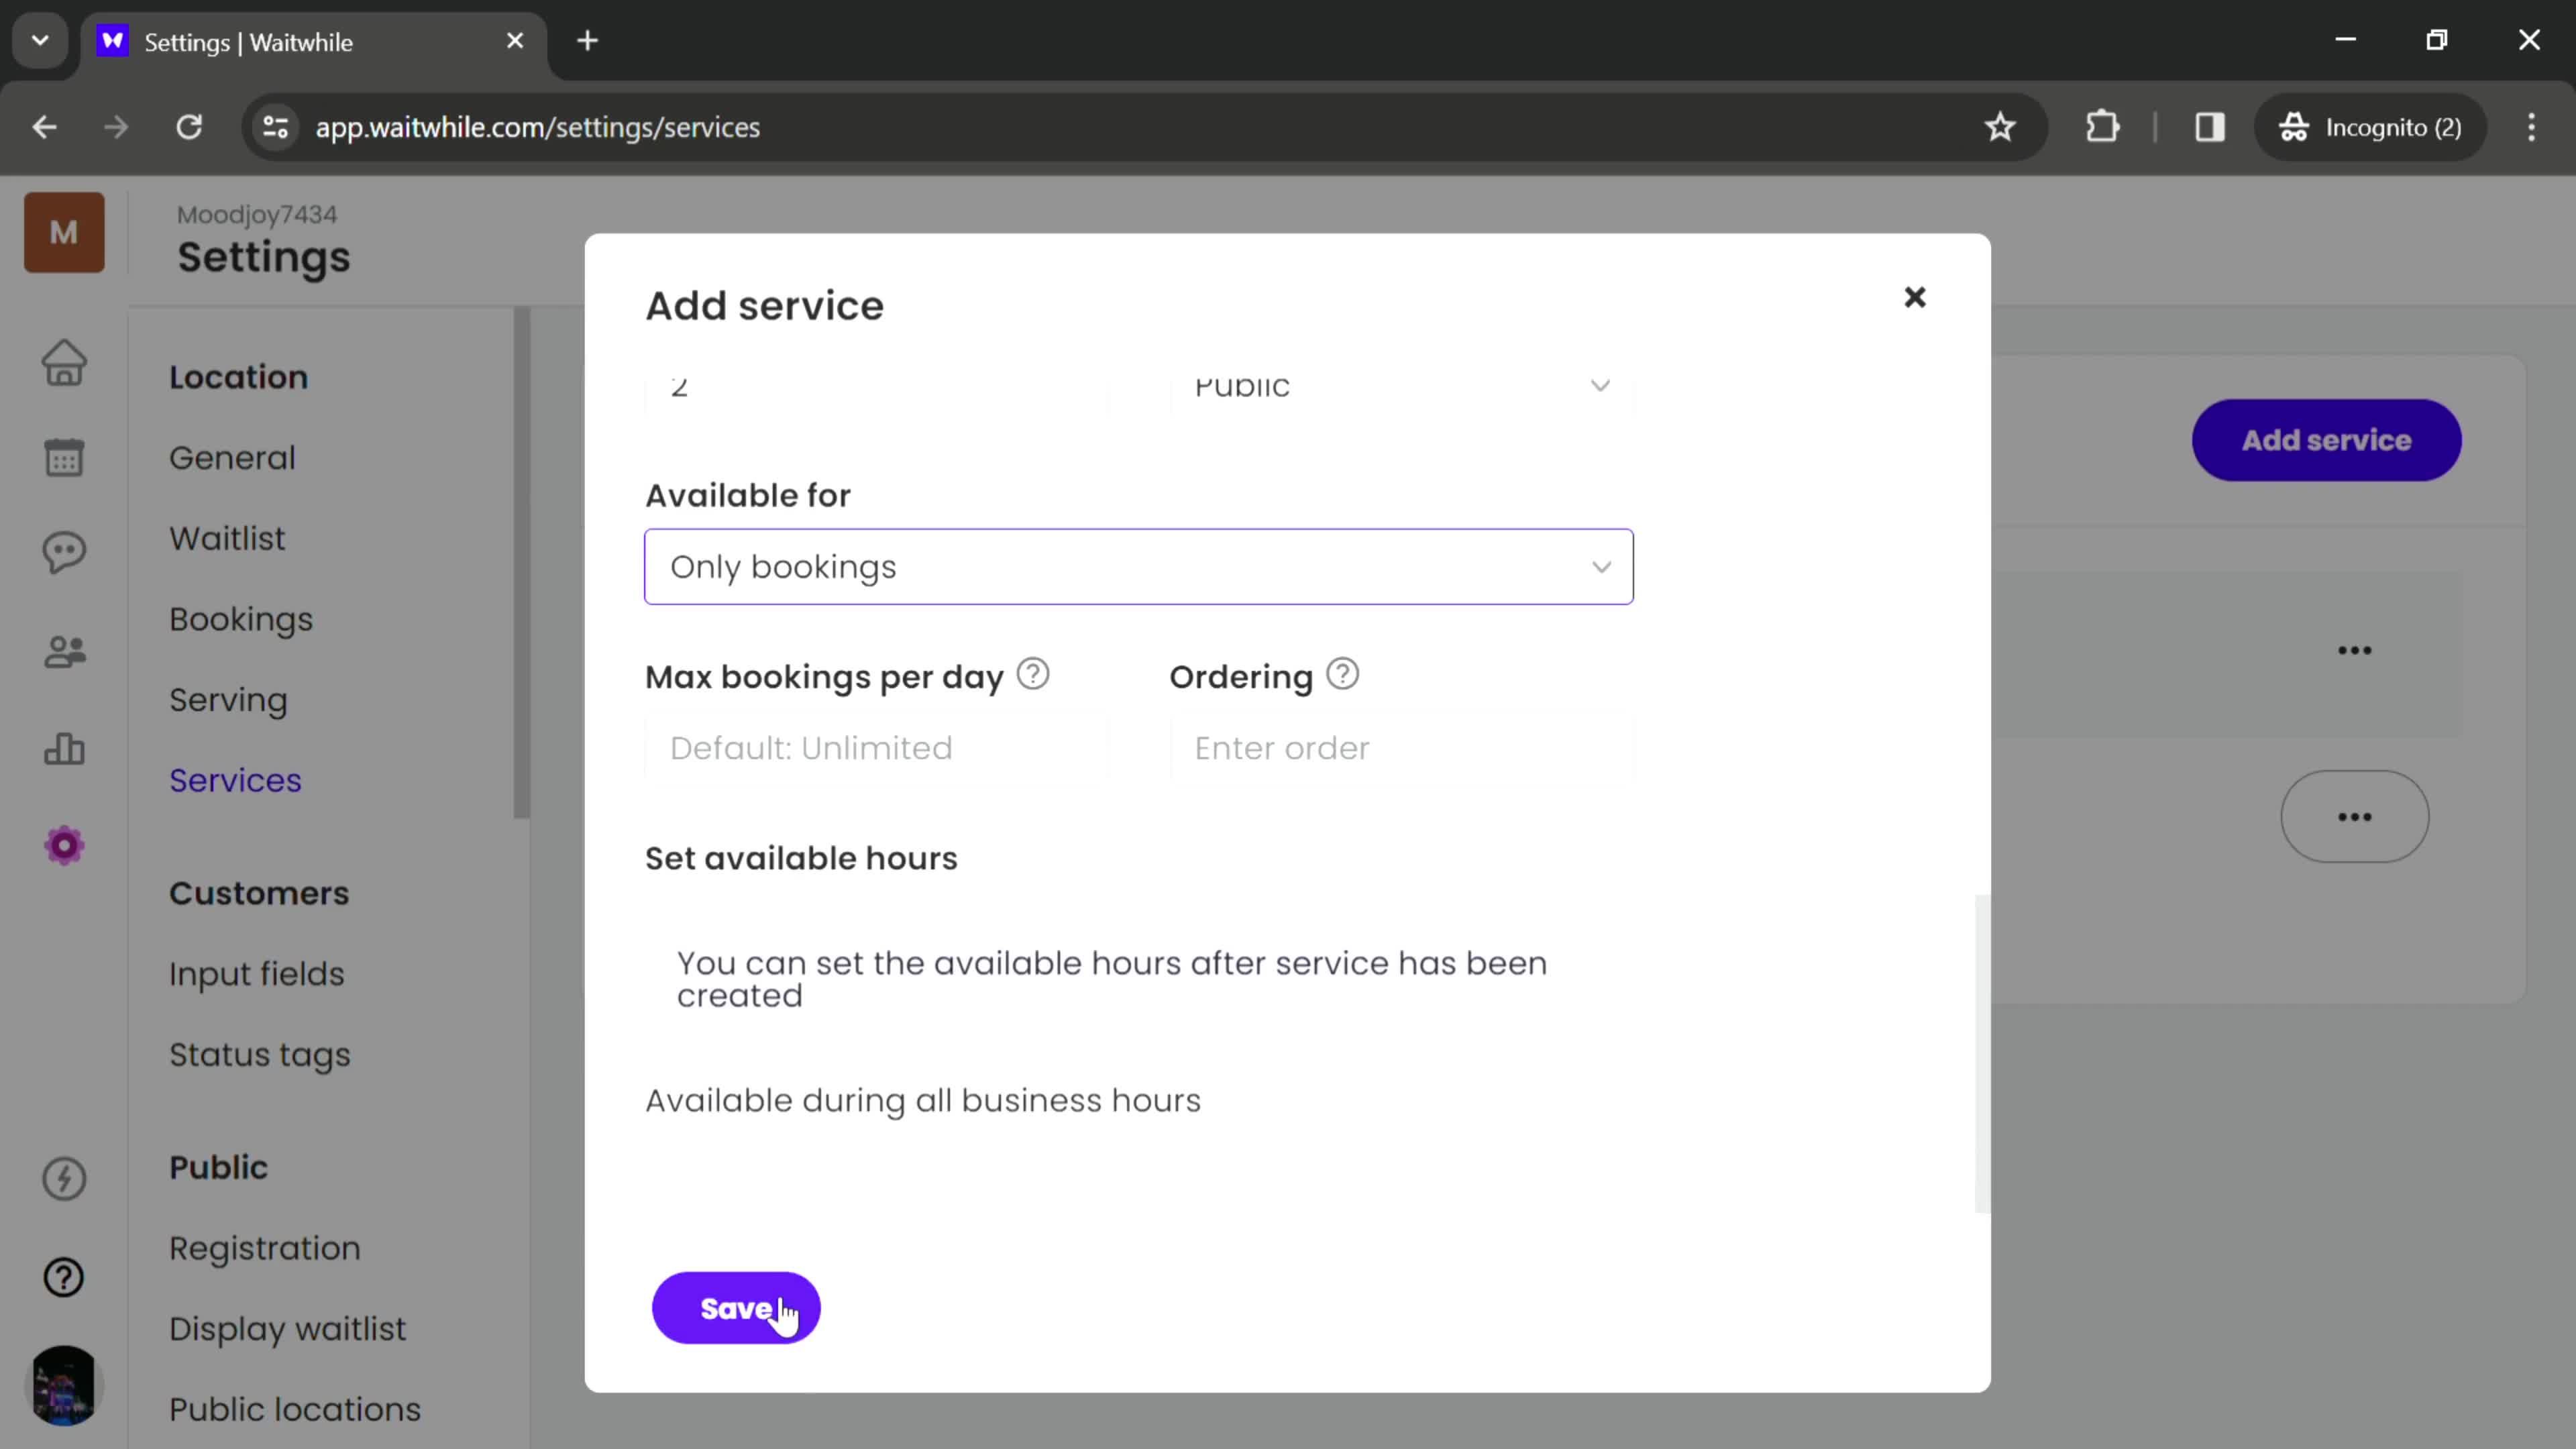Click the dialog scrollbar thumb
Image resolution: width=2576 pixels, height=1449 pixels.
tap(1981, 1053)
